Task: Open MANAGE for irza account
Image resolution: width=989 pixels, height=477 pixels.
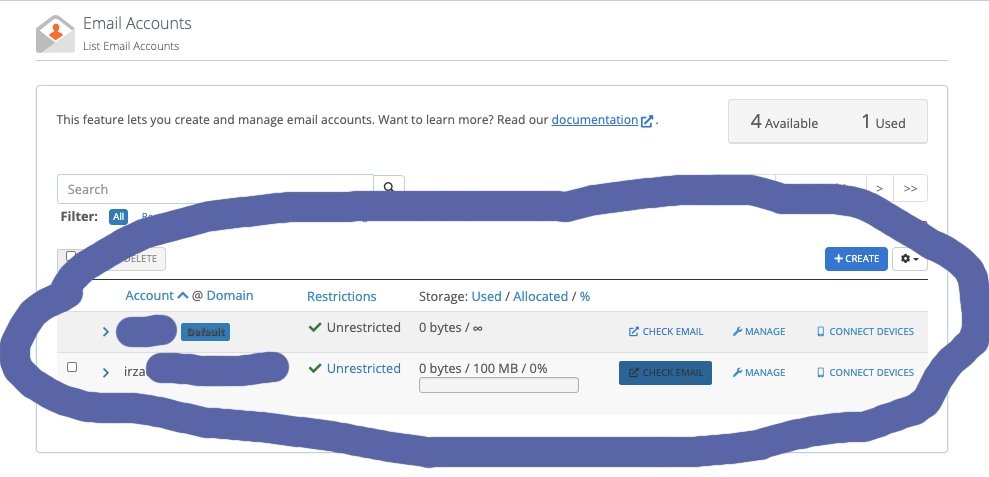Action: pos(759,372)
